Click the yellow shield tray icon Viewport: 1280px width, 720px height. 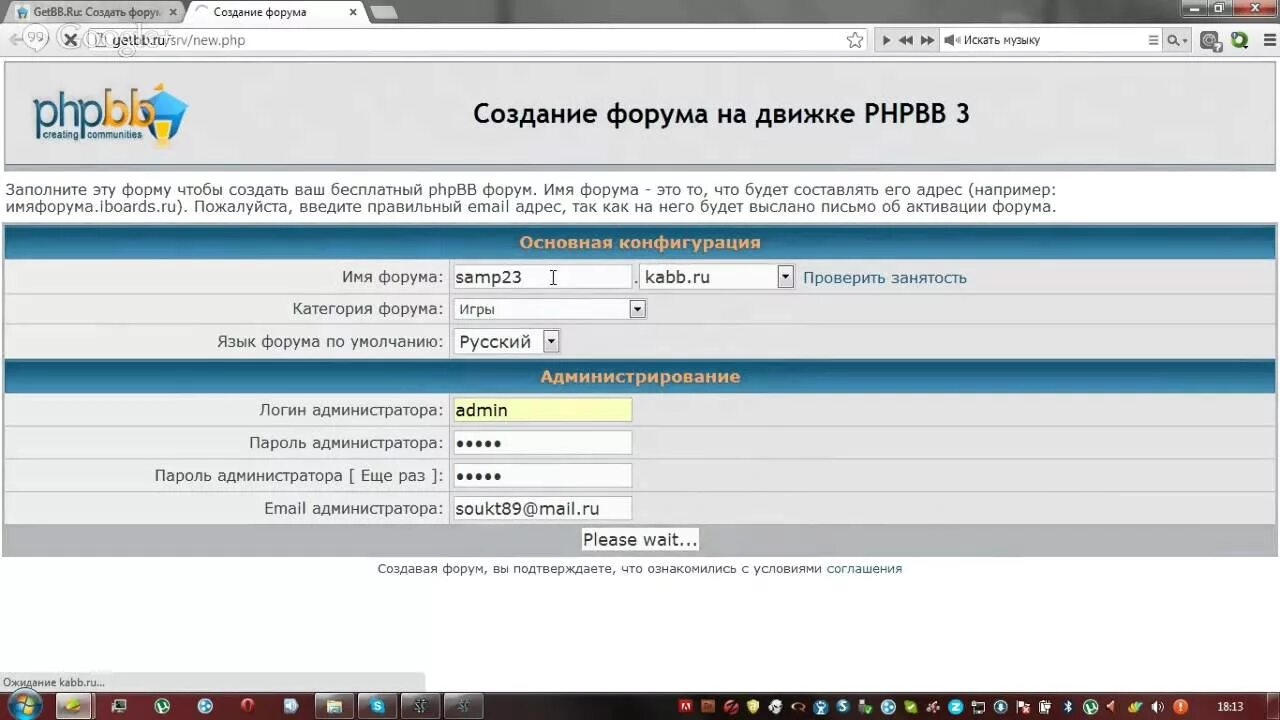753,706
